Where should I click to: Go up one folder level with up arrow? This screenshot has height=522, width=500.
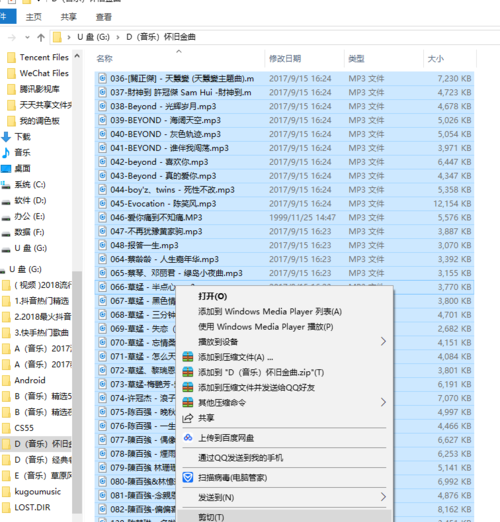click(x=41, y=37)
